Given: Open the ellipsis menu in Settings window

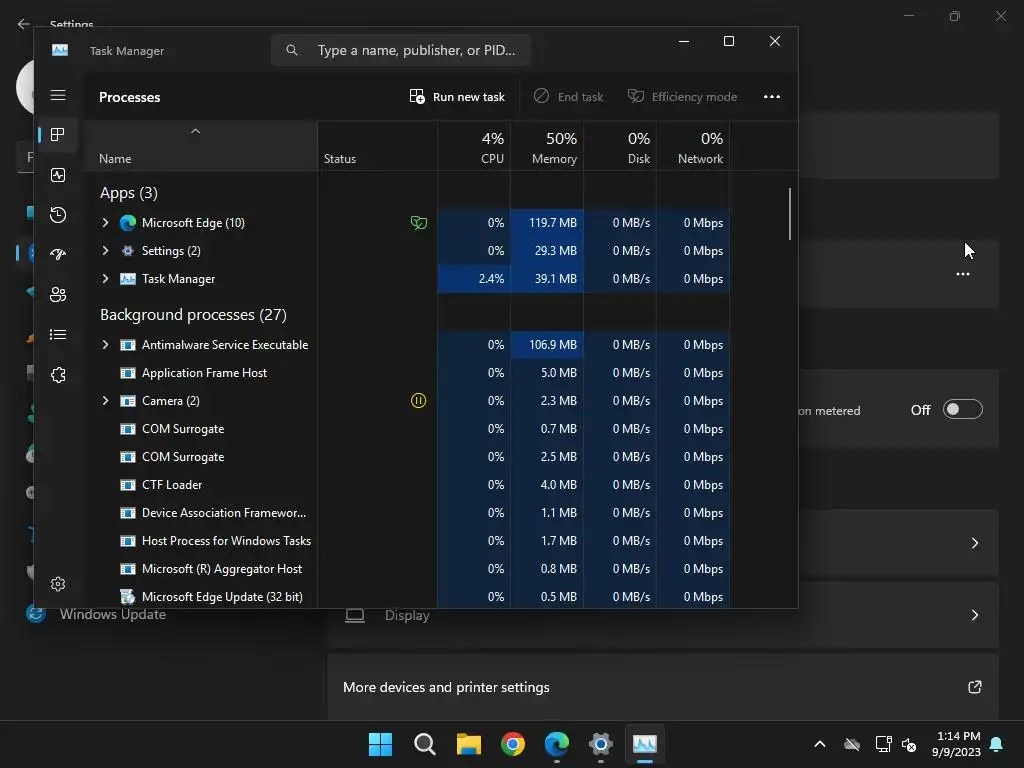Looking at the screenshot, I should (x=963, y=274).
